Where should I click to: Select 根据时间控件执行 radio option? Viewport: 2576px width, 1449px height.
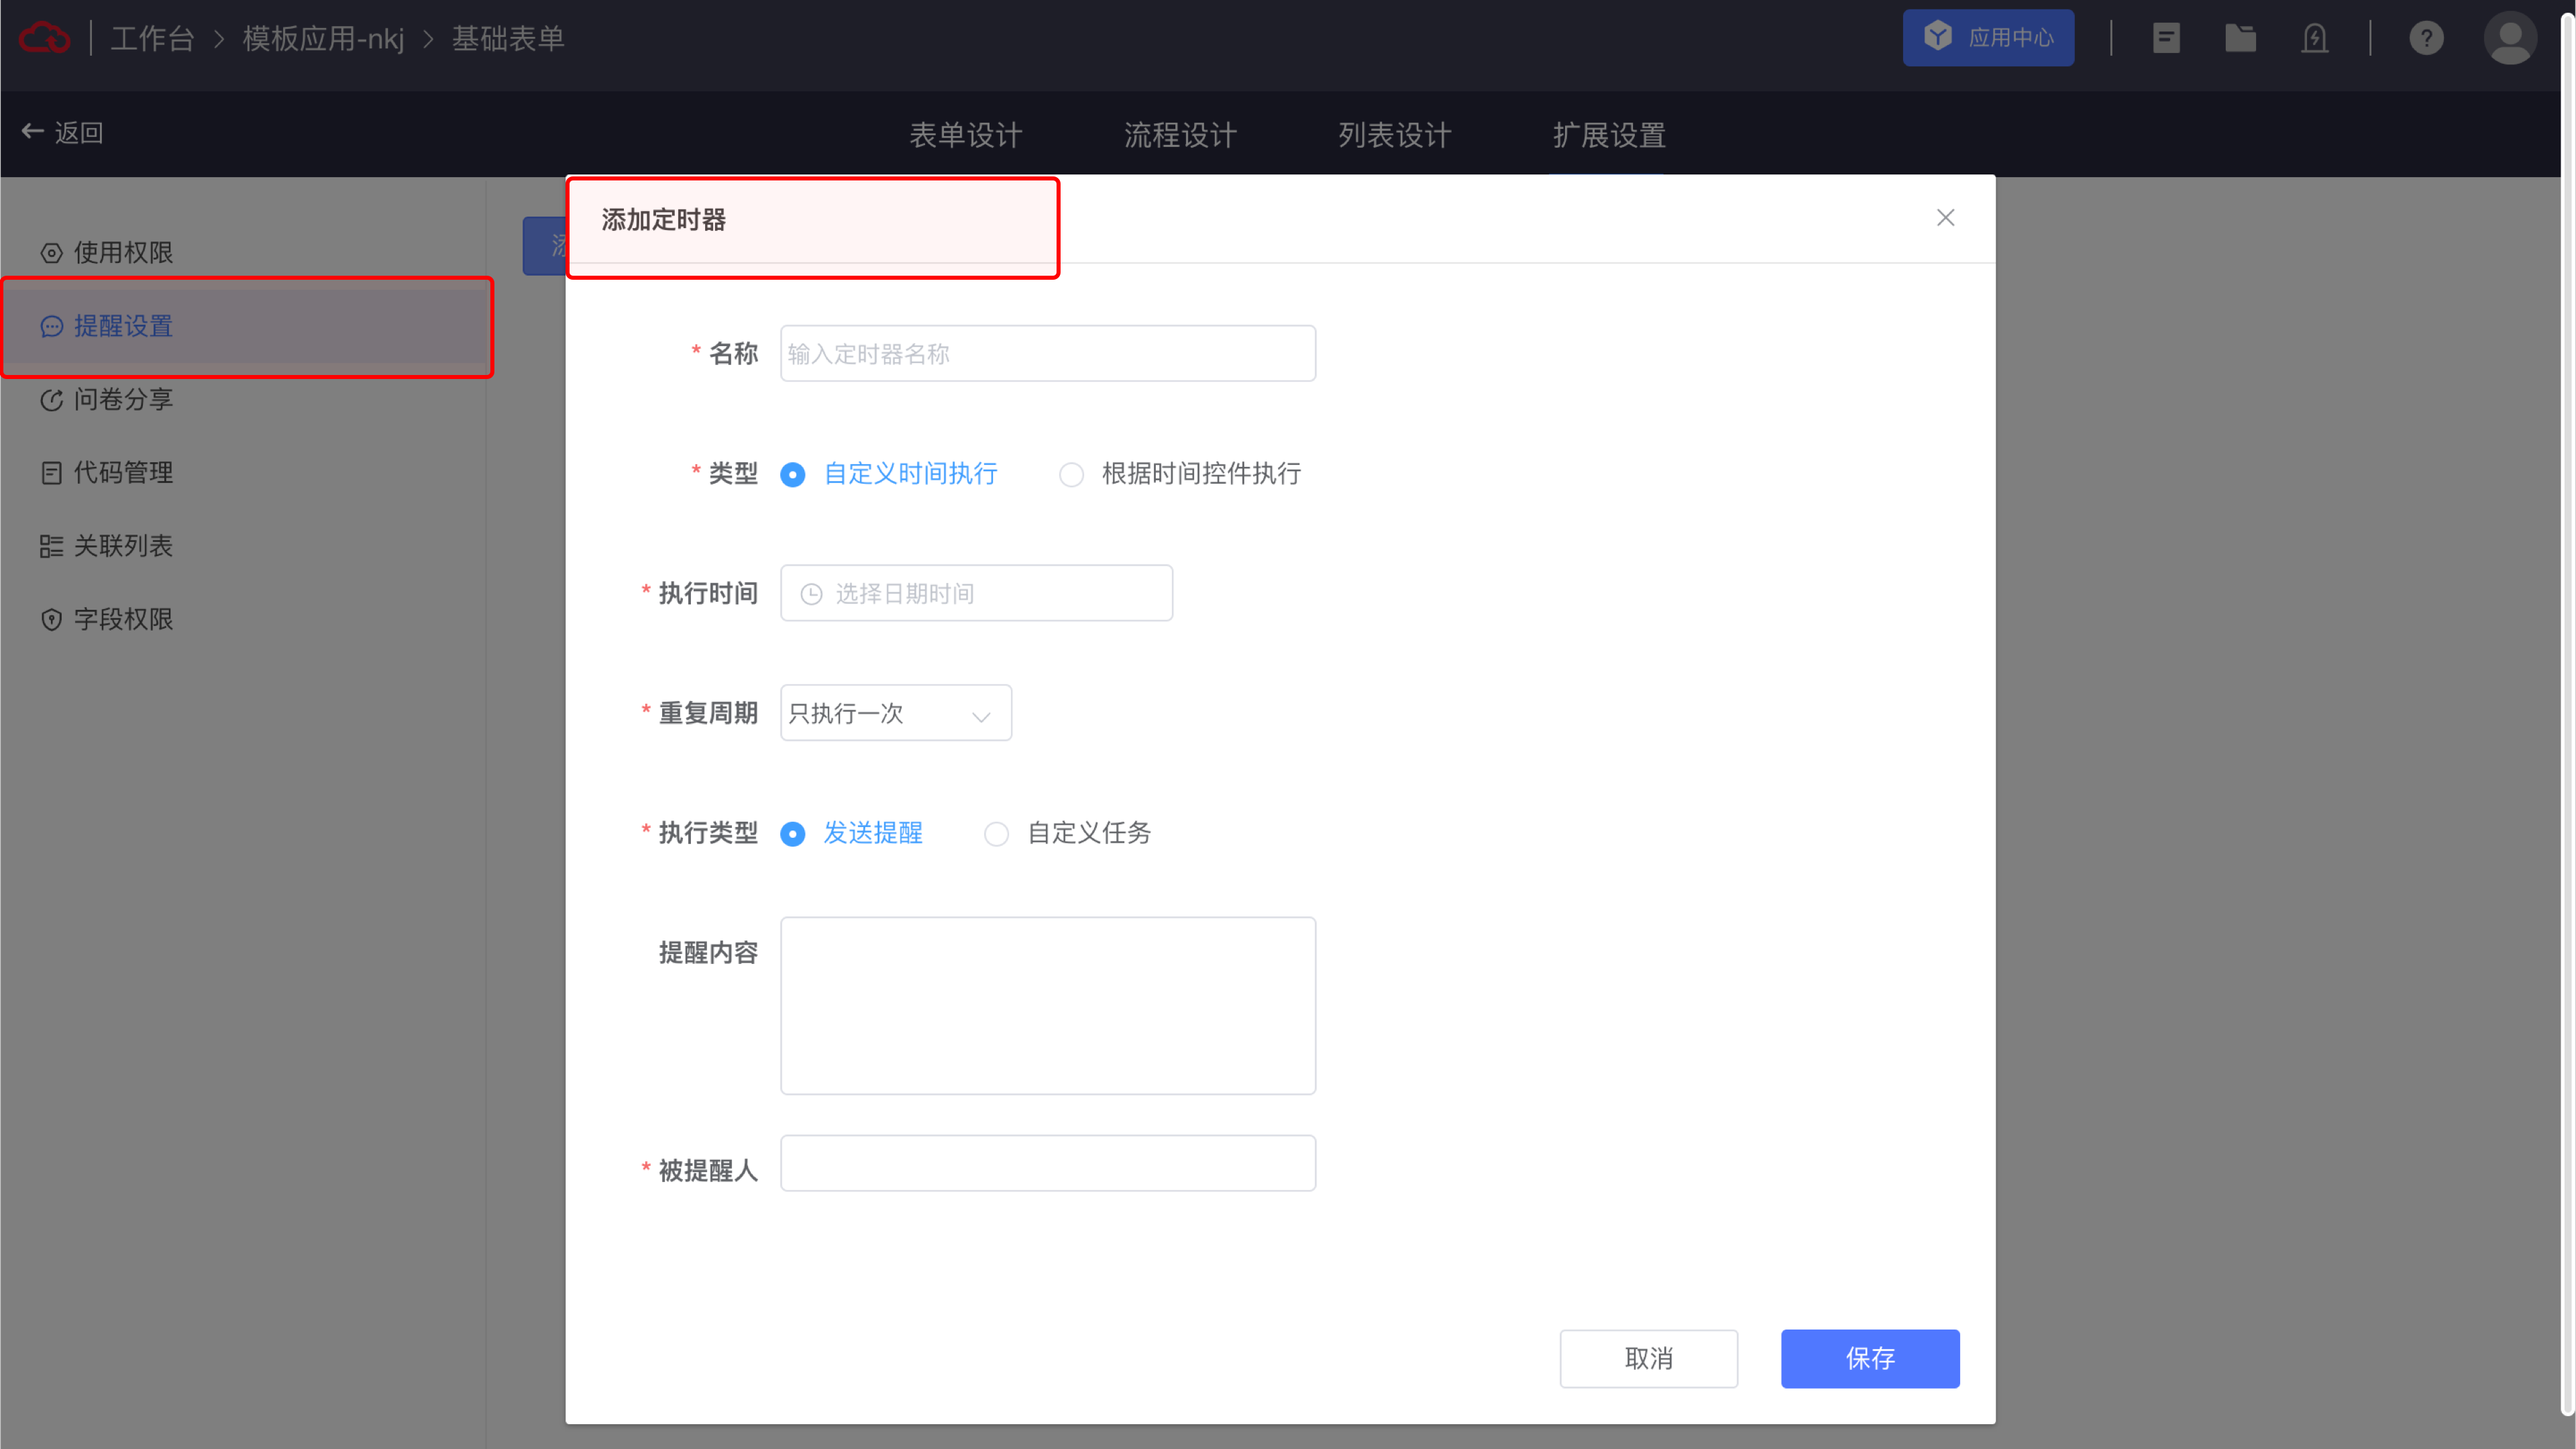click(1180, 474)
